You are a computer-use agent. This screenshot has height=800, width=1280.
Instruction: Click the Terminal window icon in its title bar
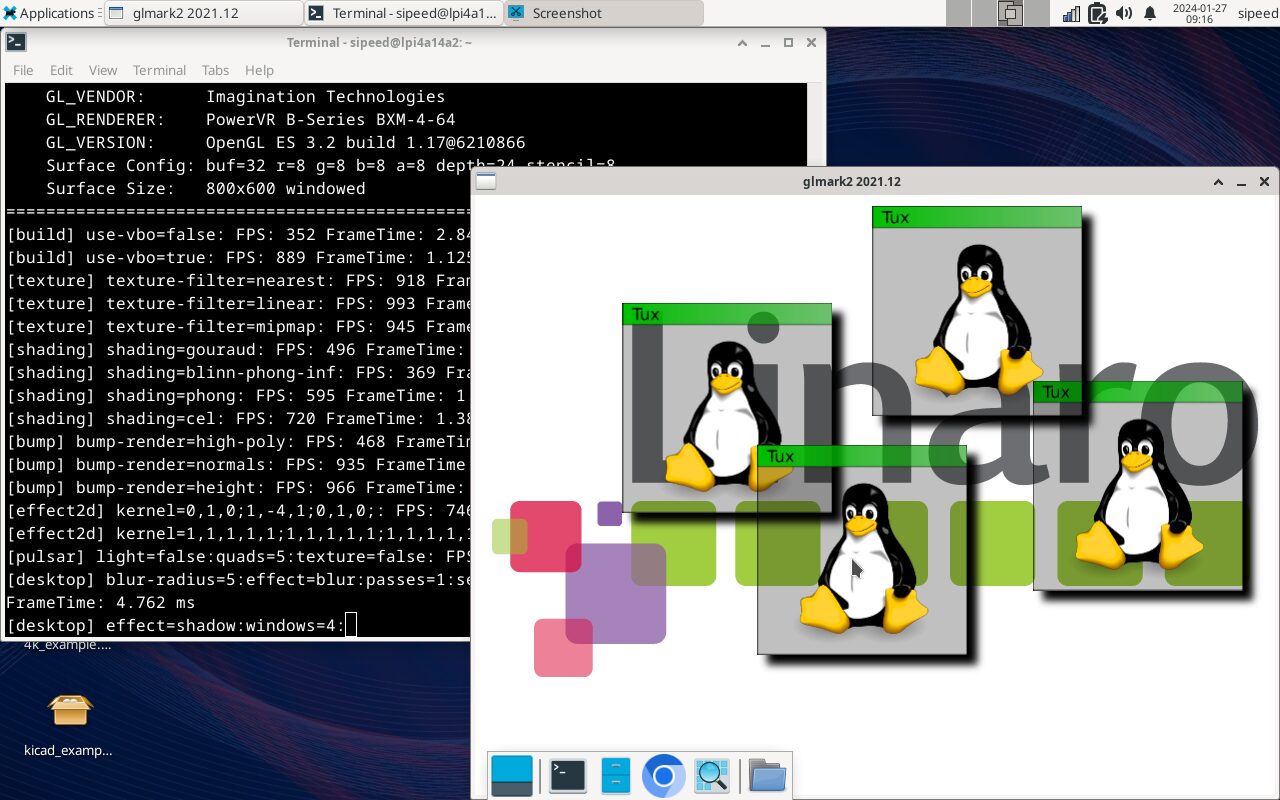coord(16,42)
